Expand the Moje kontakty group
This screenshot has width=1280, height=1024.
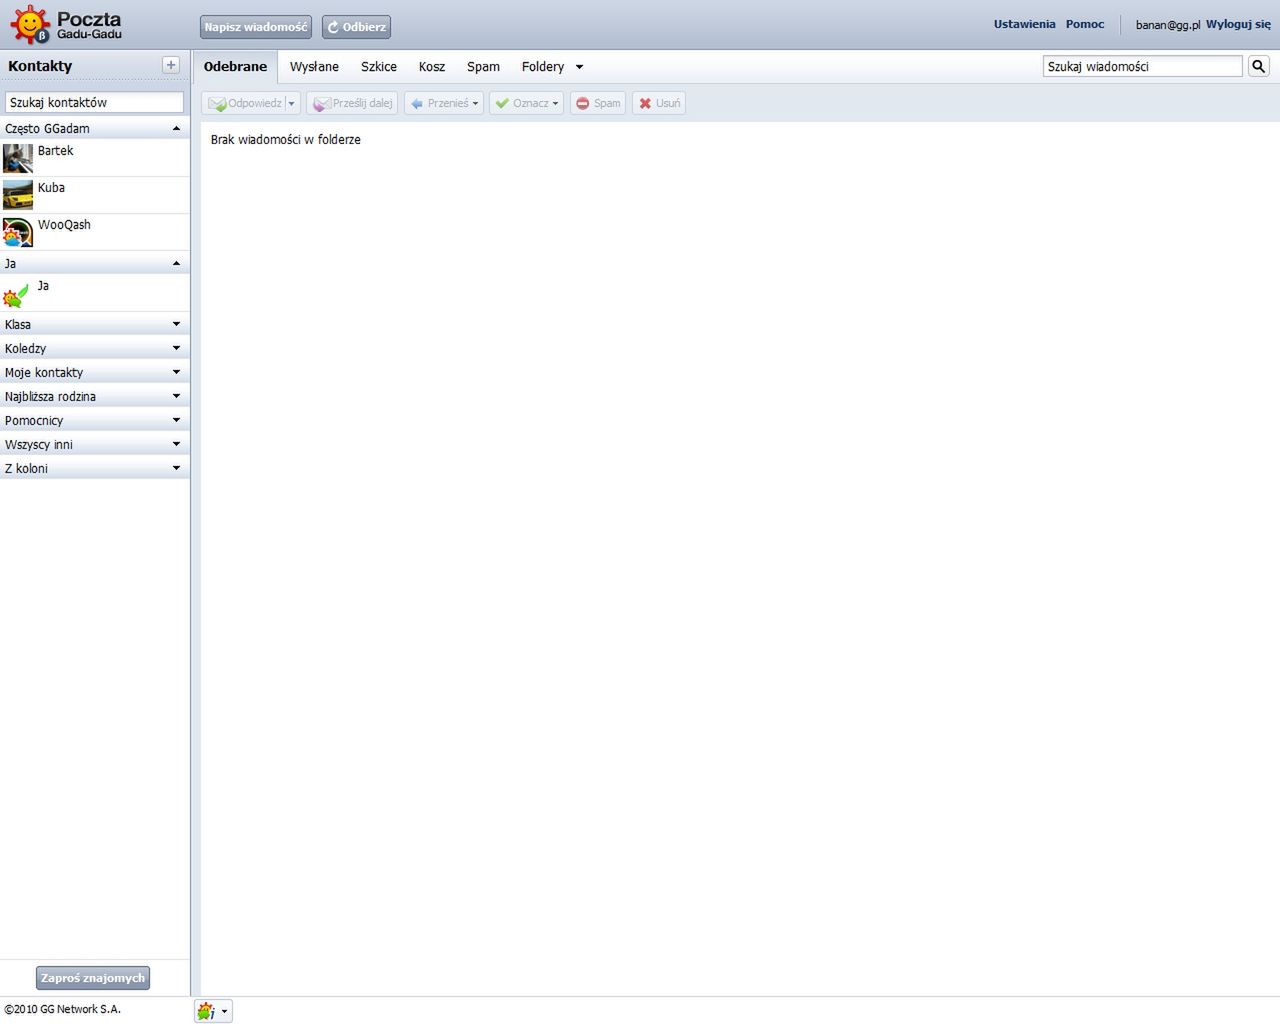pyautogui.click(x=94, y=372)
